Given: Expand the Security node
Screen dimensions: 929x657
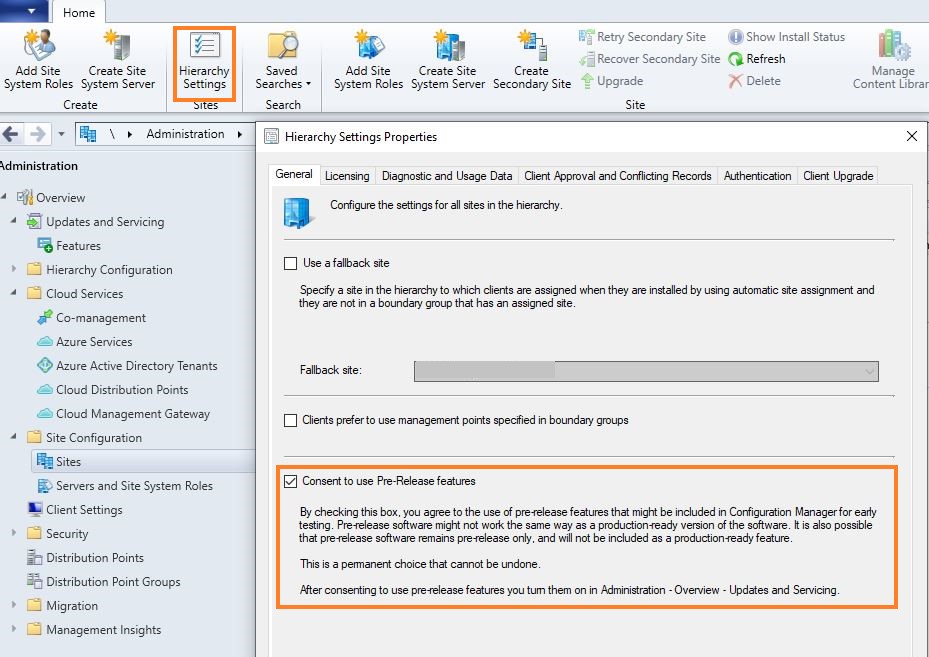Looking at the screenshot, I should click(x=14, y=533).
